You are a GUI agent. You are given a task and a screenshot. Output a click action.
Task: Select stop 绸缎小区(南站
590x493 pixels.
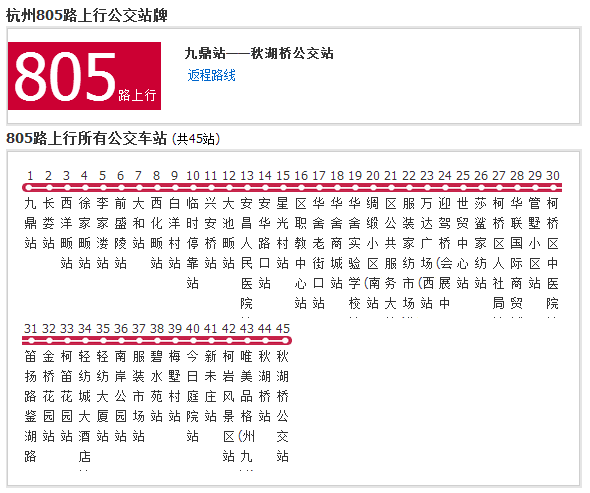[x=373, y=253]
